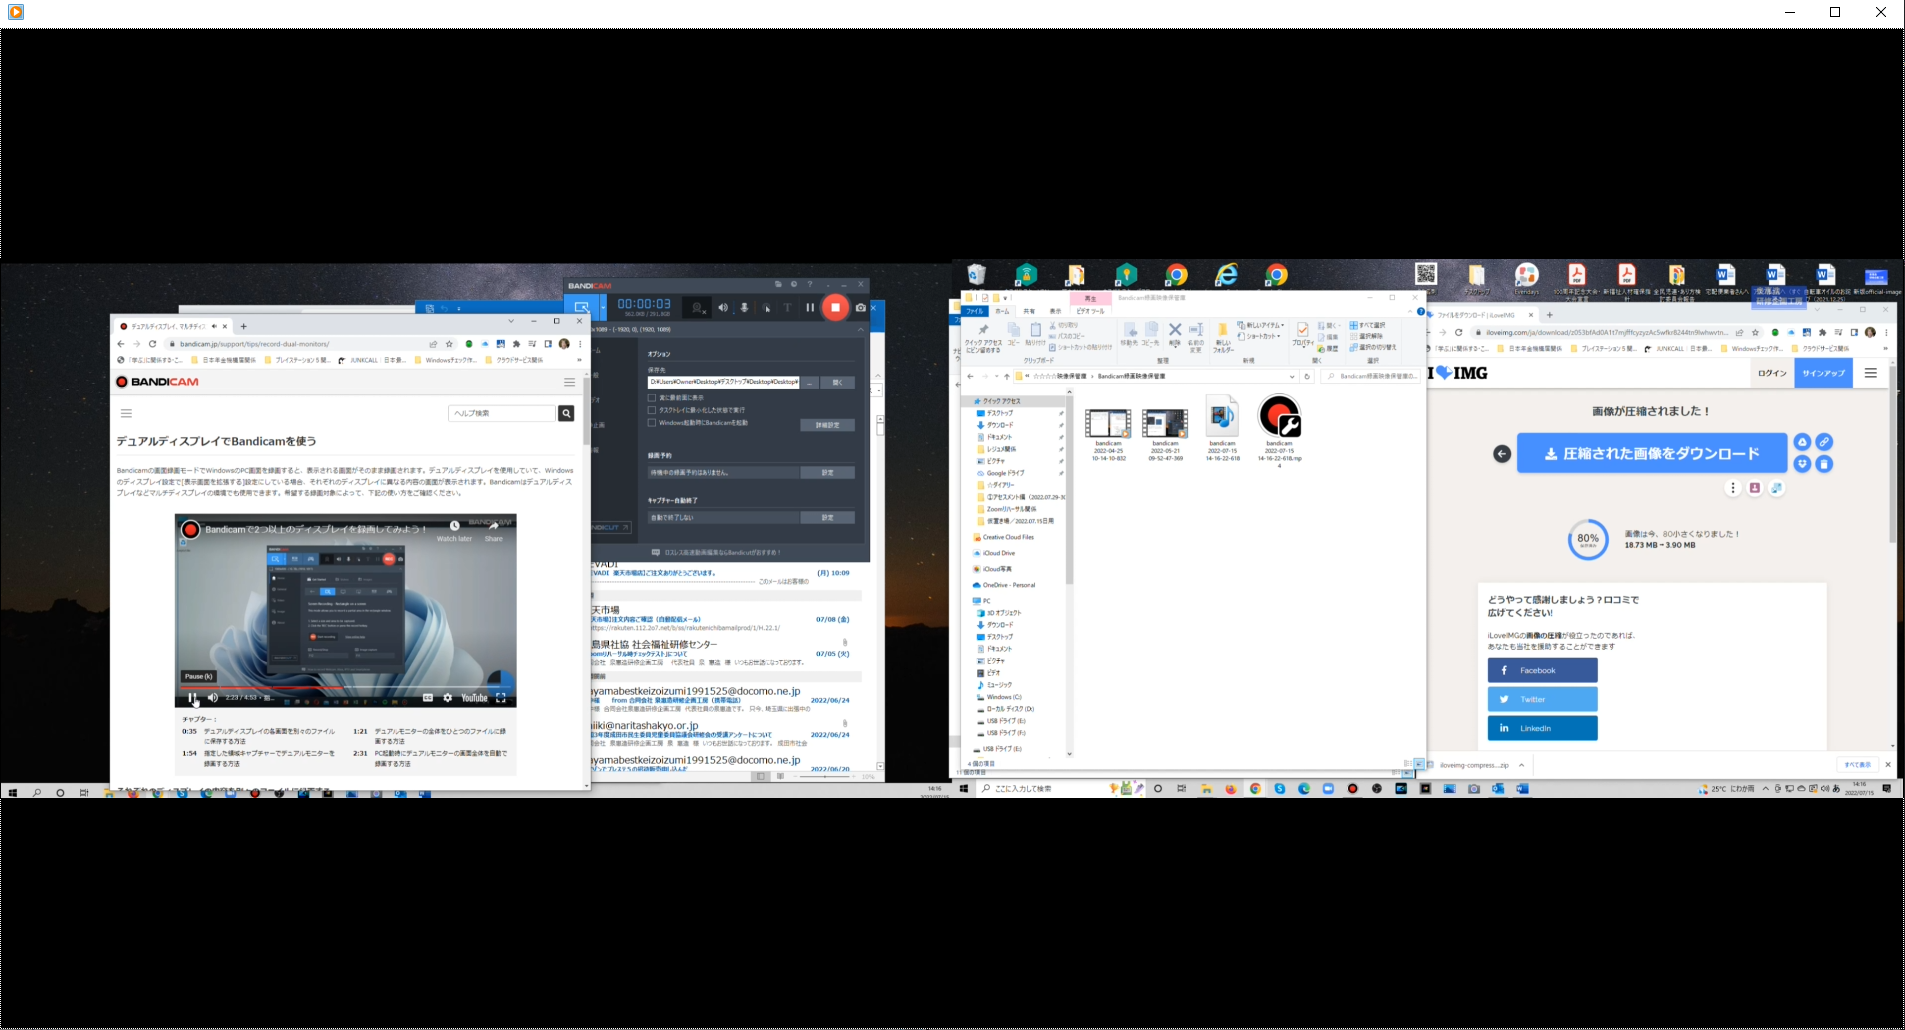Take a screenshot with Bandicam camera icon
Image resolution: width=1905 pixels, height=1030 pixels.
(x=861, y=307)
